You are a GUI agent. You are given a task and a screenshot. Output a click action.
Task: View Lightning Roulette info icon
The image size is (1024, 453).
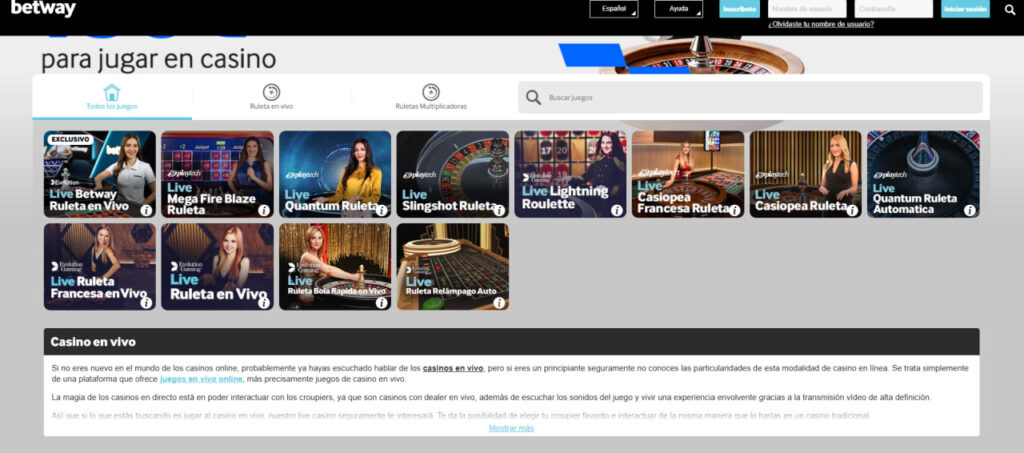tap(616, 210)
